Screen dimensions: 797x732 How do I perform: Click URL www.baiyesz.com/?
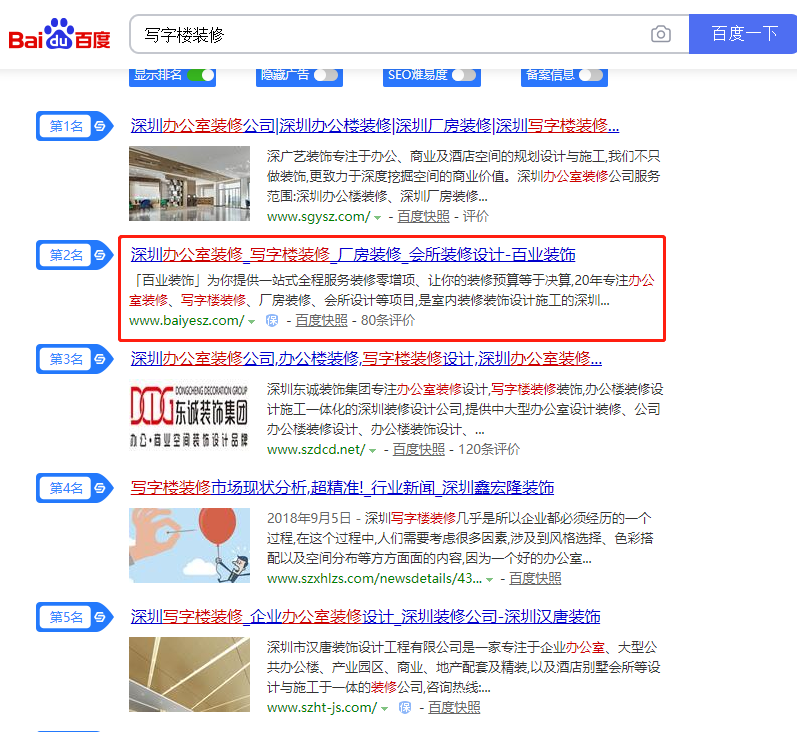187,321
